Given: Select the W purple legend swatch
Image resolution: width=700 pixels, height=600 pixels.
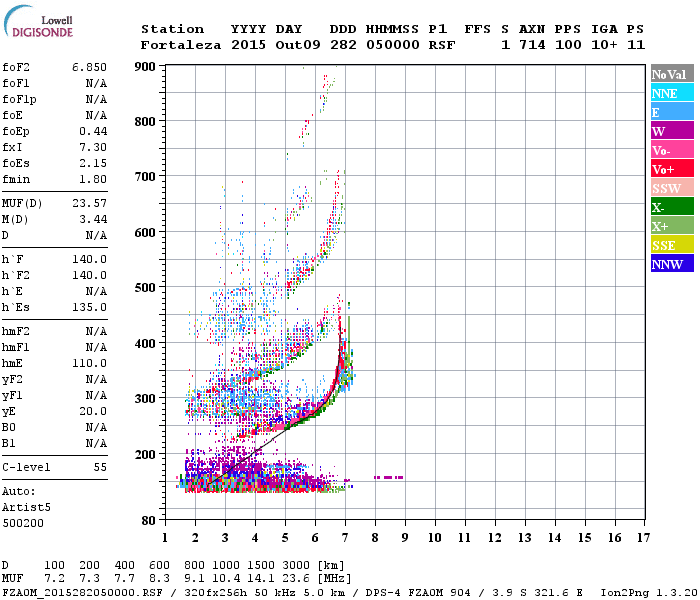Looking at the screenshot, I should [672, 130].
